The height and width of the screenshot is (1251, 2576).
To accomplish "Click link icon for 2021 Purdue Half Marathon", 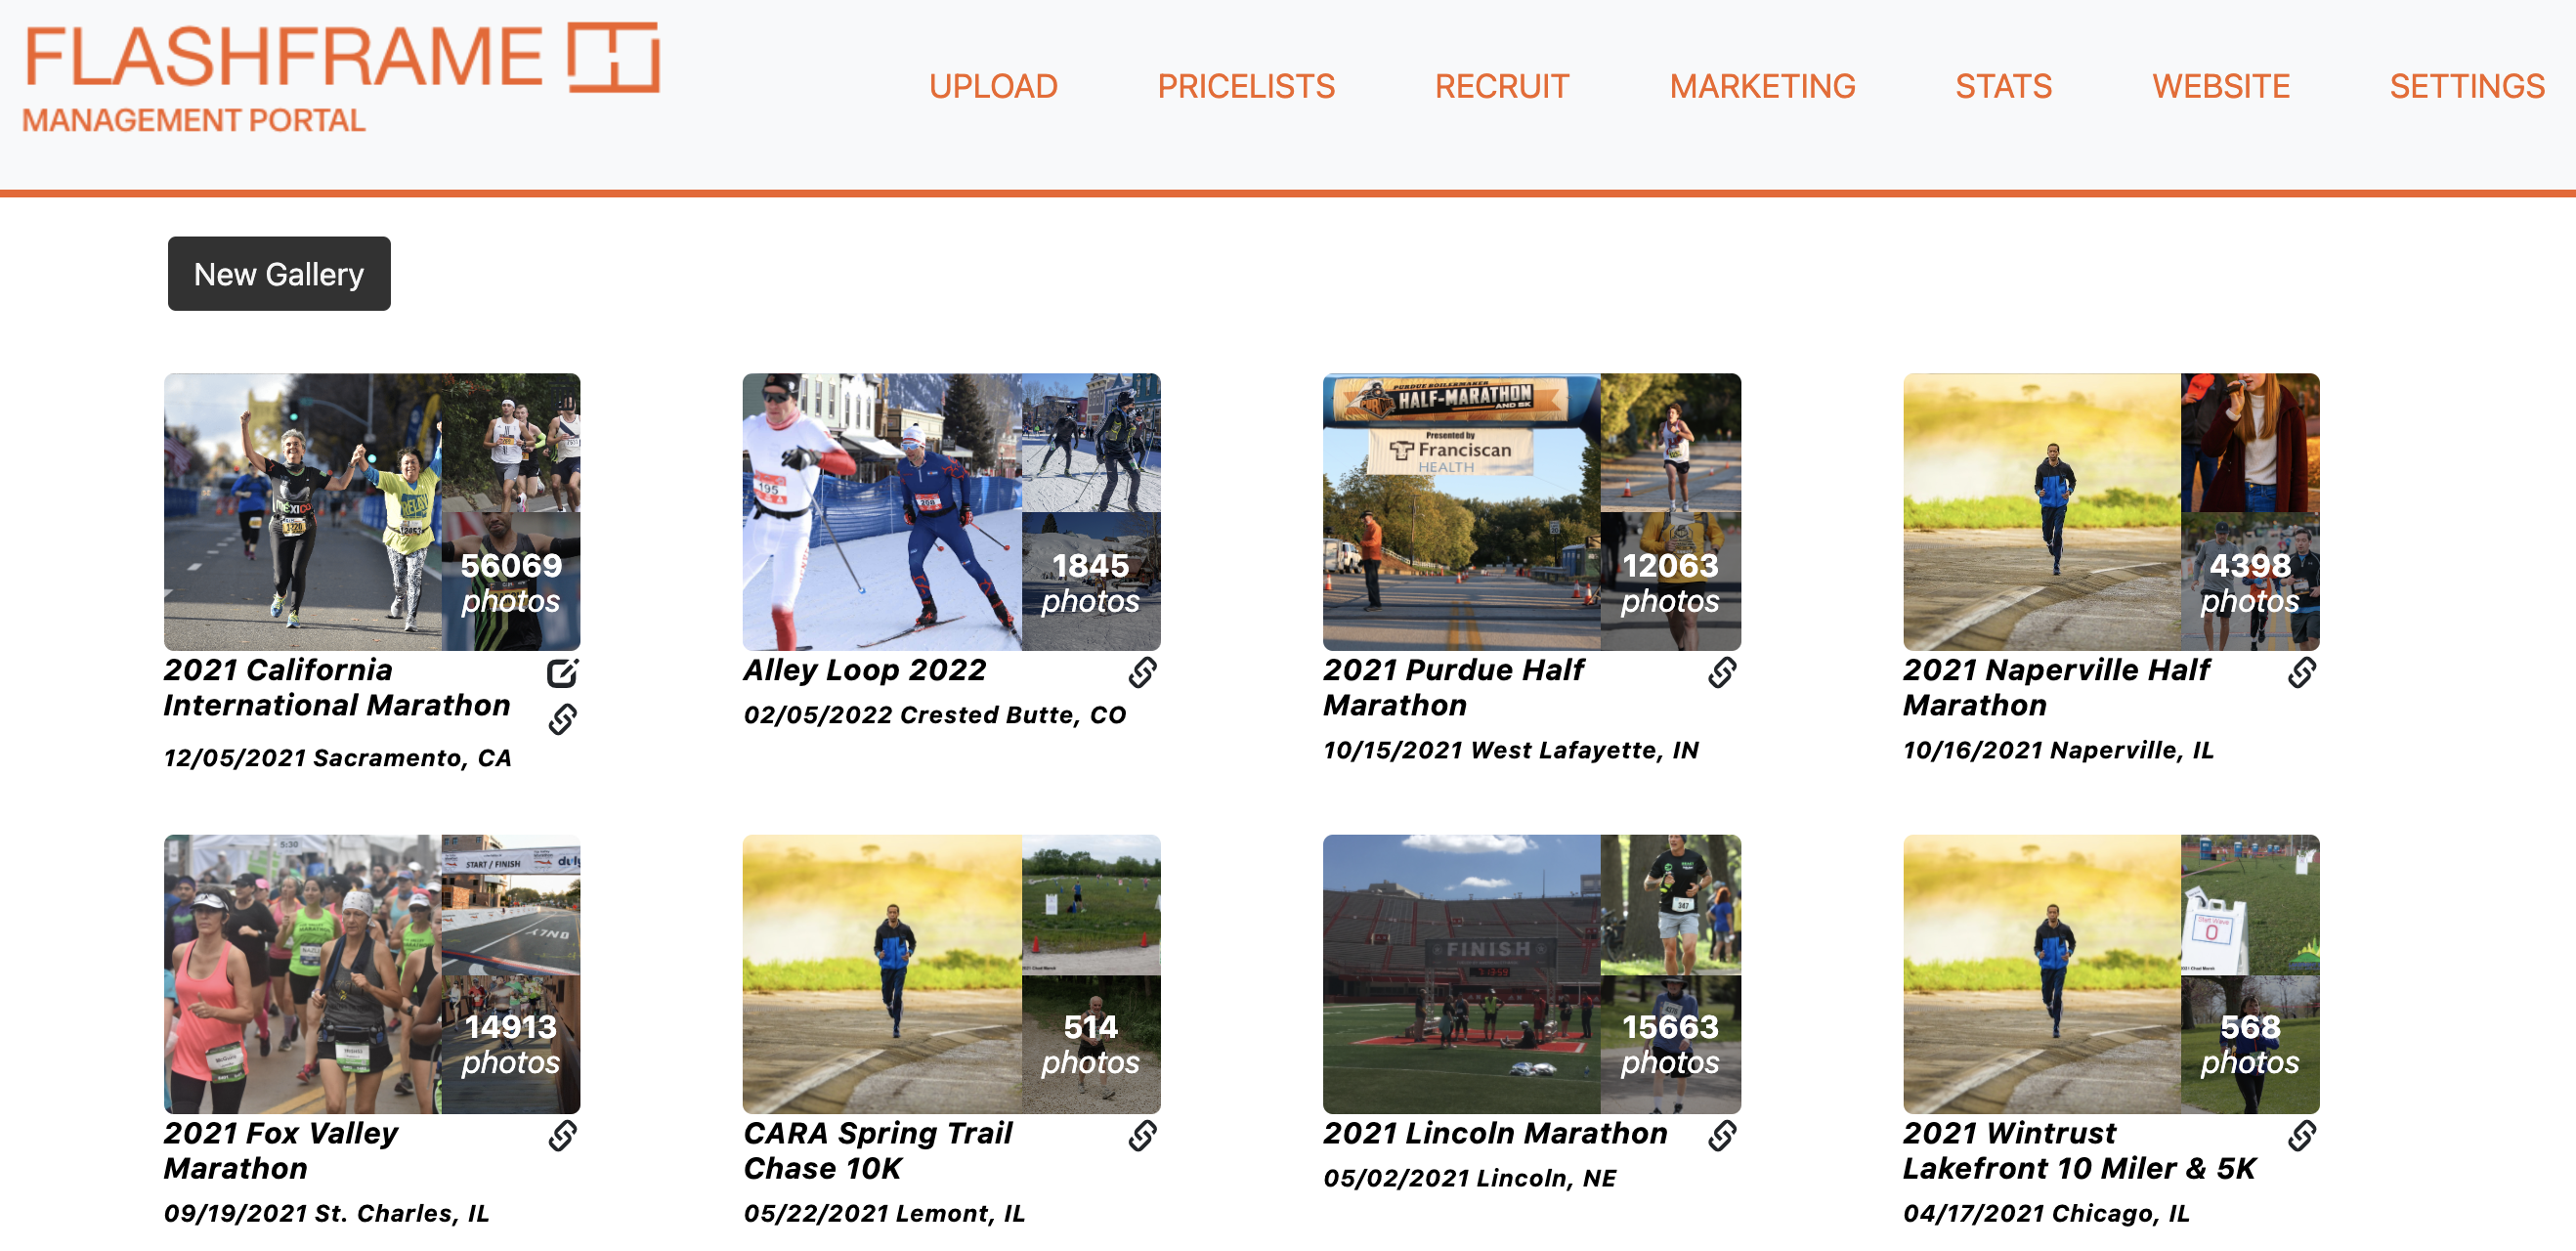I will pos(1721,673).
